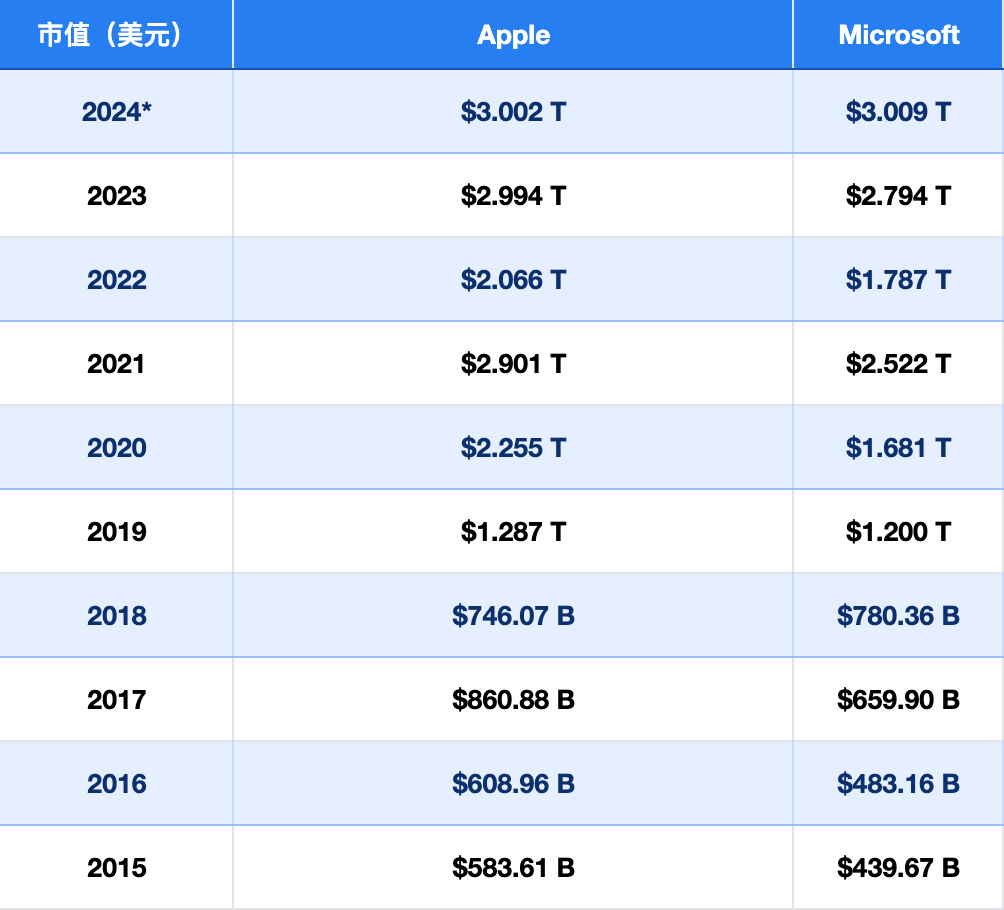Click Apple value $2.066 T
Screen dimensions: 1004x910
tap(513, 279)
